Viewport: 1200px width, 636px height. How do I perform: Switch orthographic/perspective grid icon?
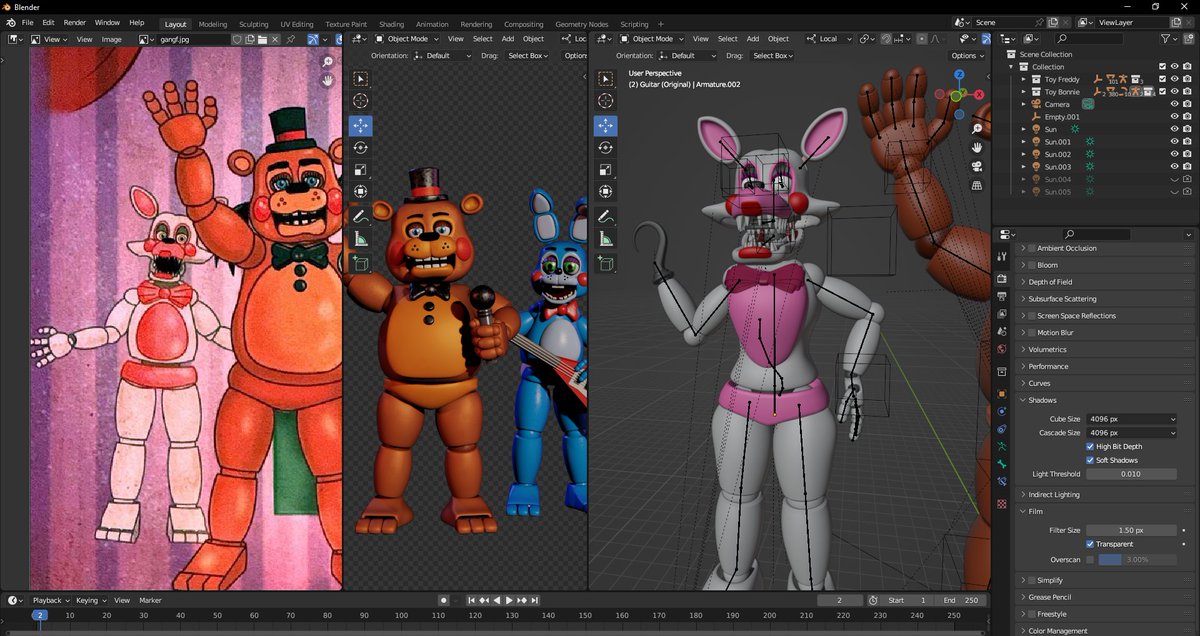click(x=977, y=185)
